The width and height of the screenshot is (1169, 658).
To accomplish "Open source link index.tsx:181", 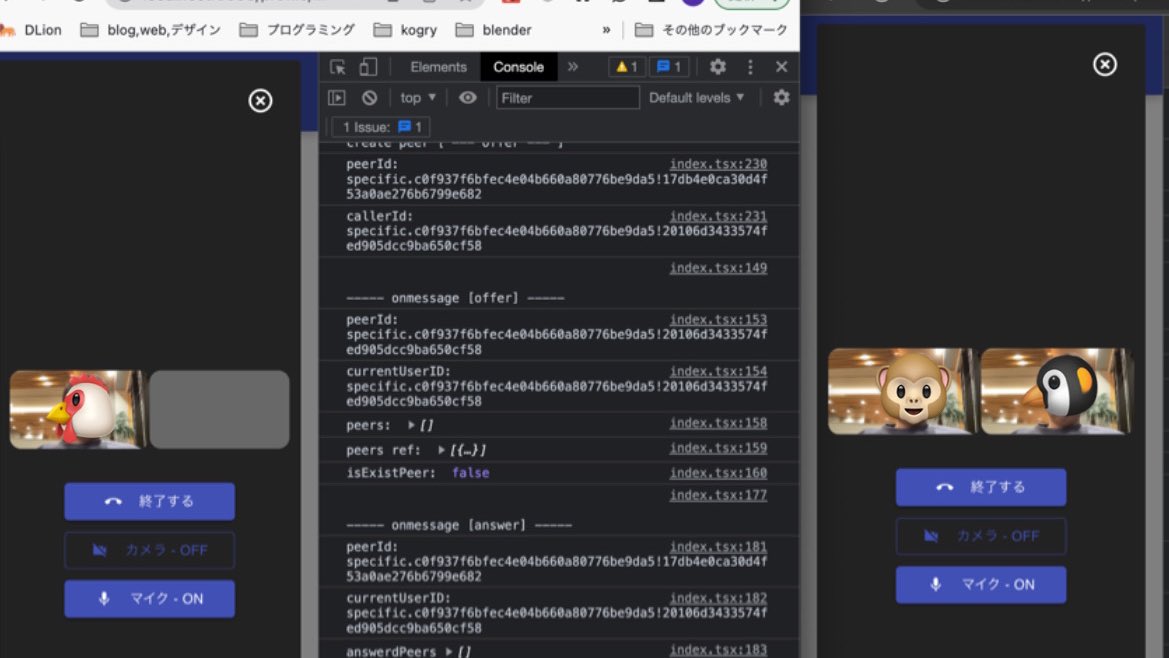I will [718, 546].
